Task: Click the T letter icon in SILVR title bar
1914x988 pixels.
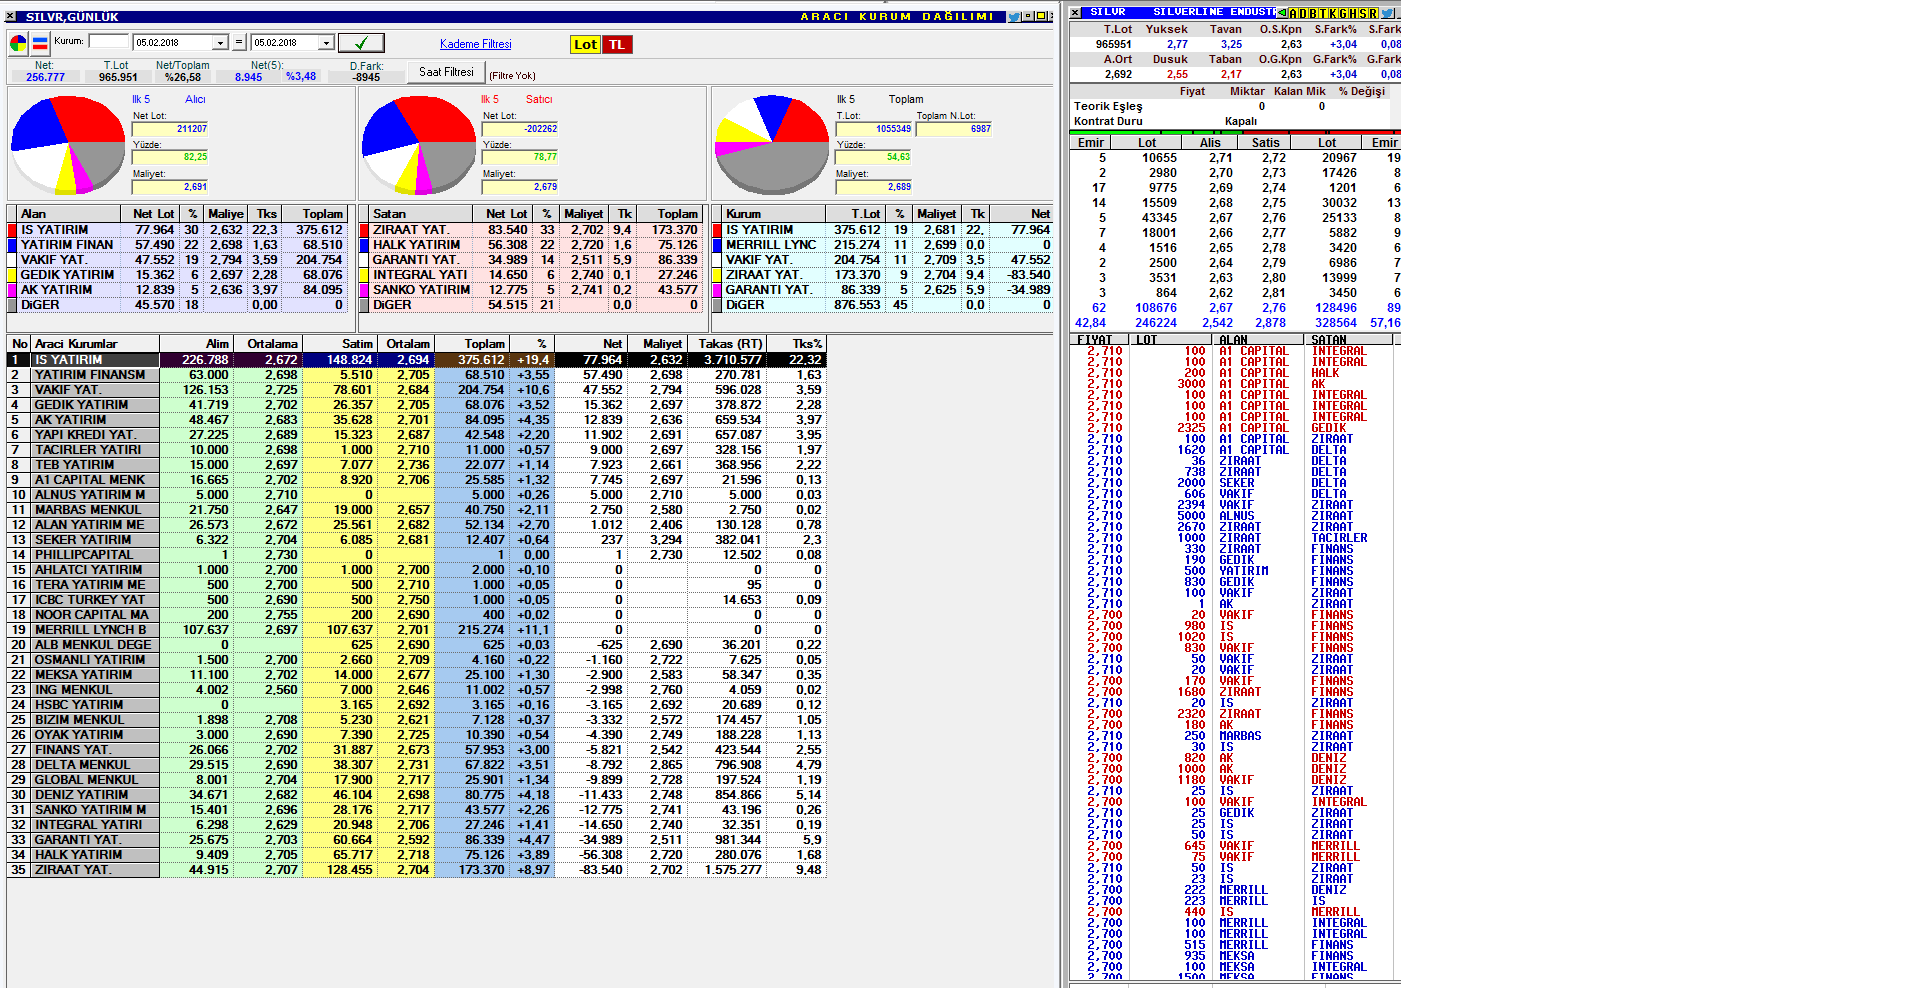Action: tap(1323, 13)
